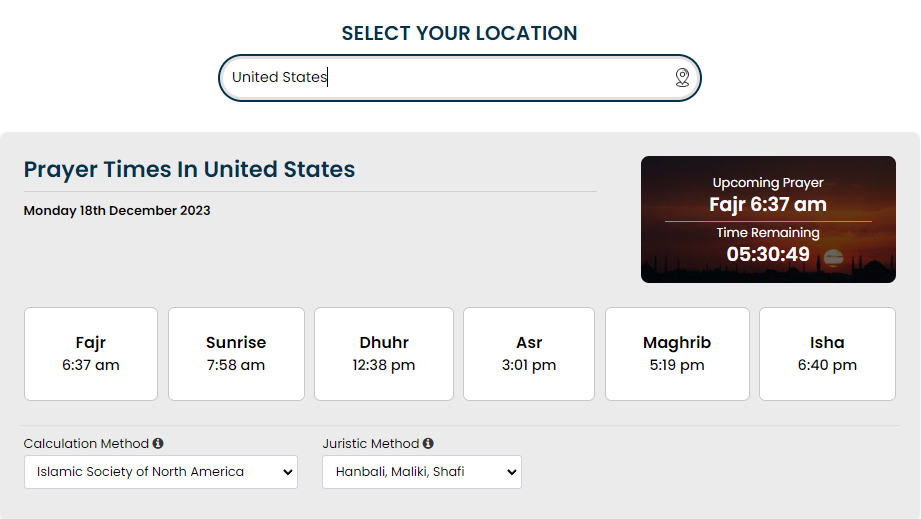The image size is (921, 519).
Task: Click the Calculation Method label
Action: point(86,443)
